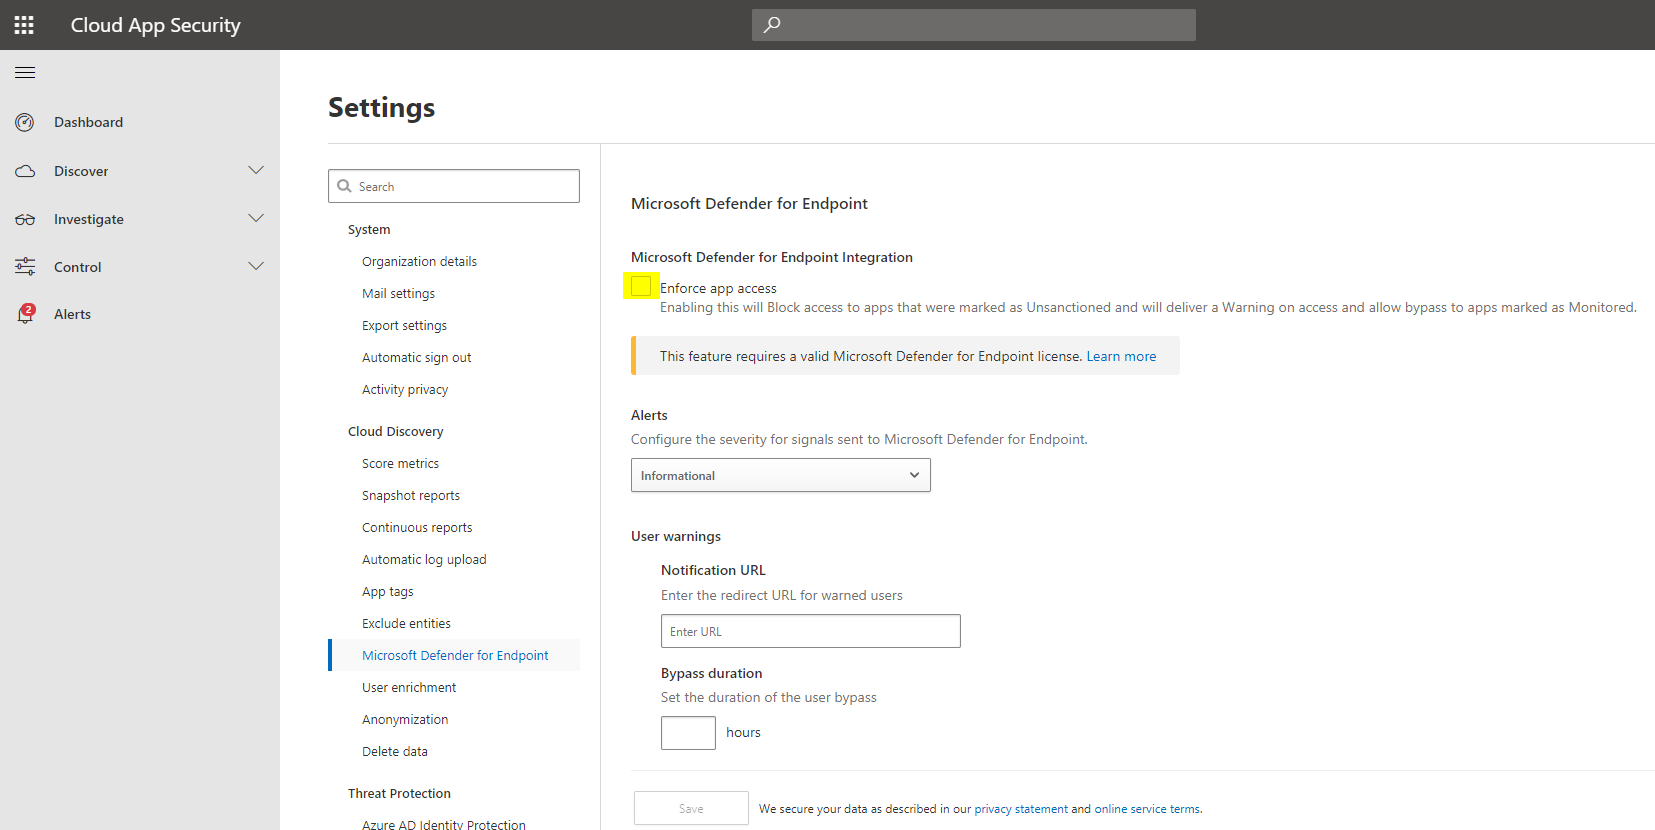Click the Notification URL input field
Viewport: 1655px width, 830px height.
[x=811, y=631]
